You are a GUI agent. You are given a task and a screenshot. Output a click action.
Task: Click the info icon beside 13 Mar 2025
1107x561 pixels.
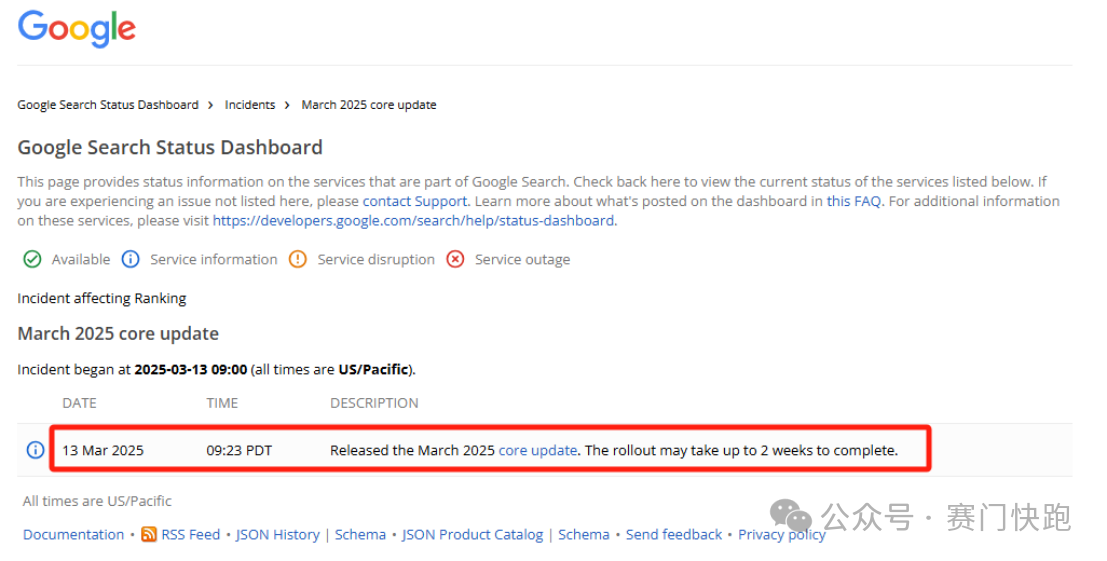[35, 450]
